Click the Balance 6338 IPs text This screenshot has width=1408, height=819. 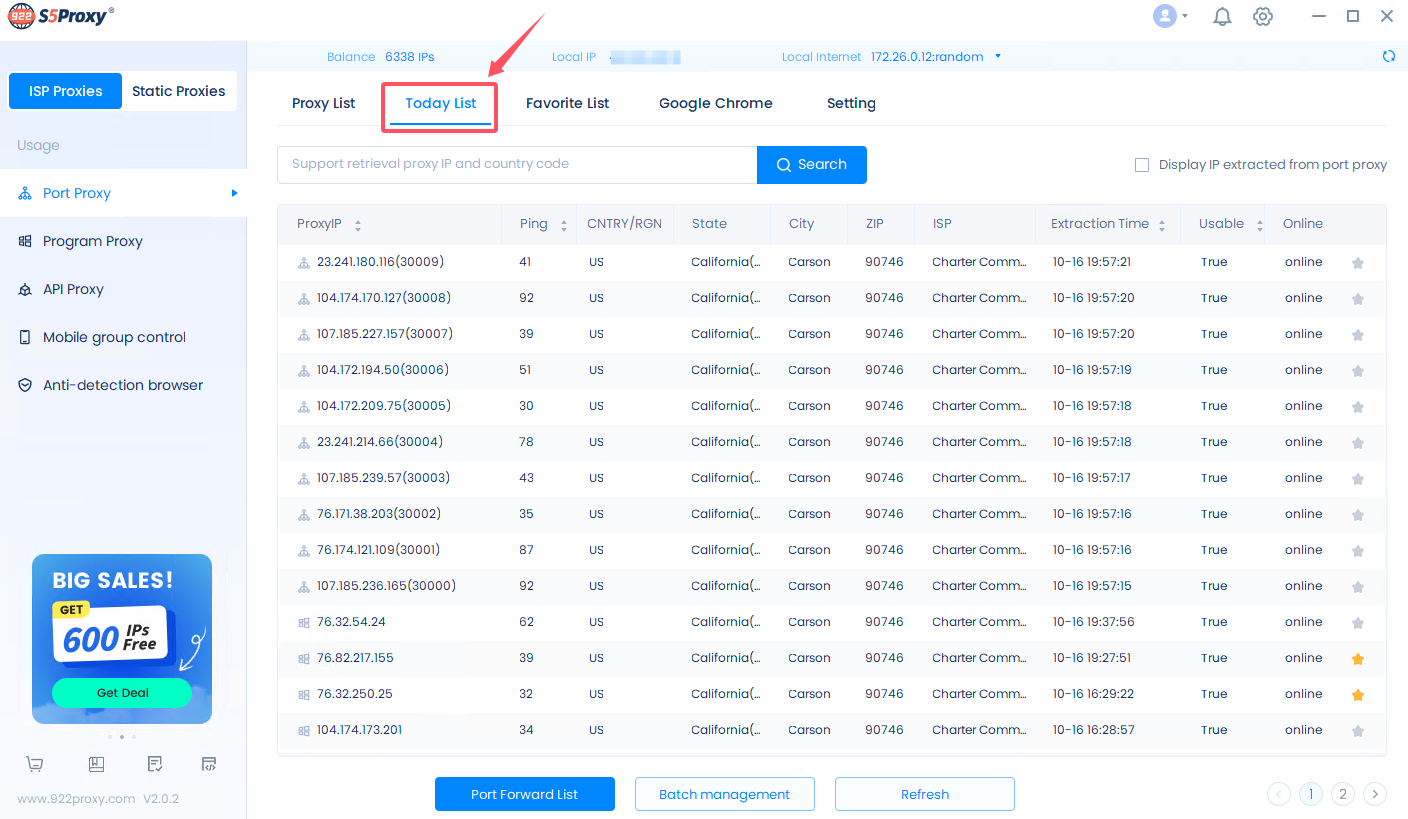tap(380, 57)
